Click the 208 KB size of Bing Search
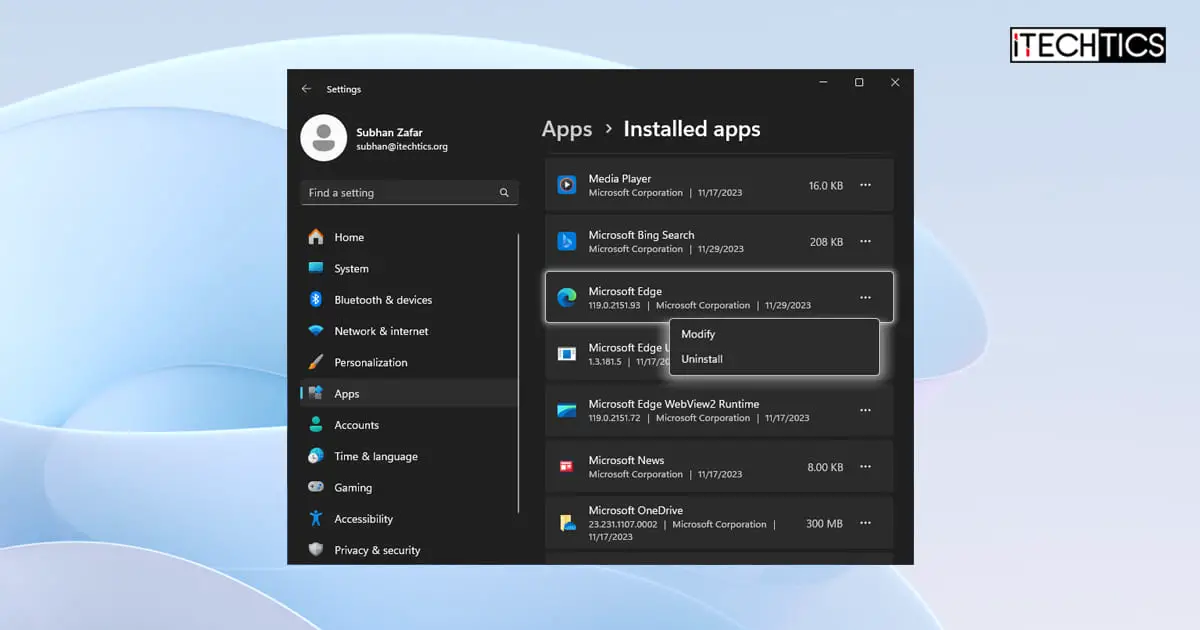 click(827, 242)
